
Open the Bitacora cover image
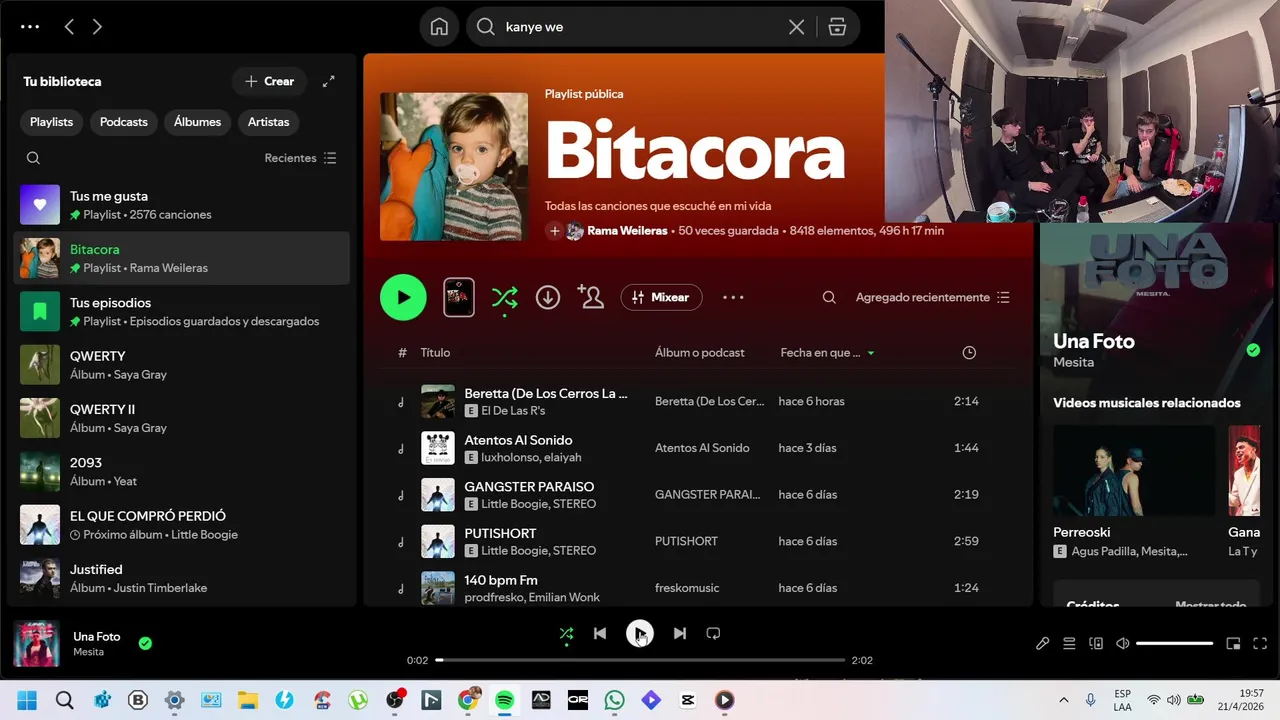click(x=454, y=166)
